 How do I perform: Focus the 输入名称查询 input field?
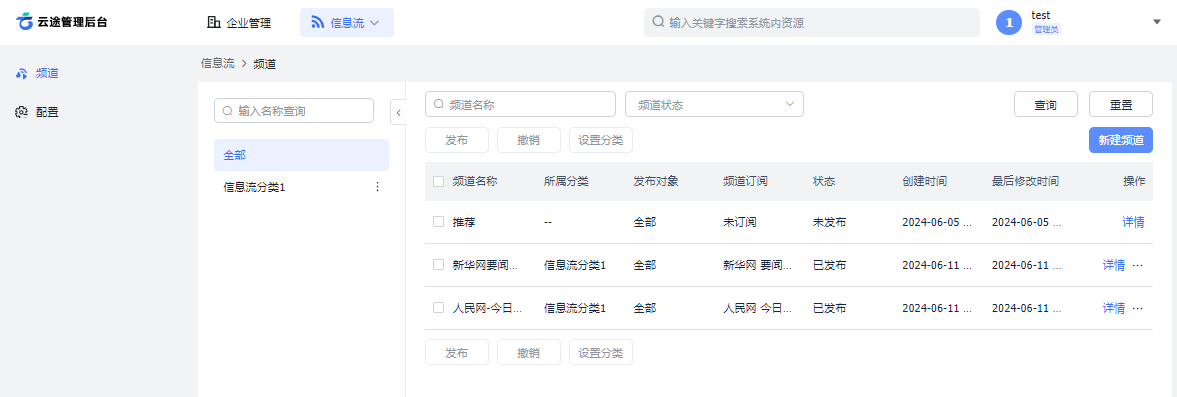293,110
